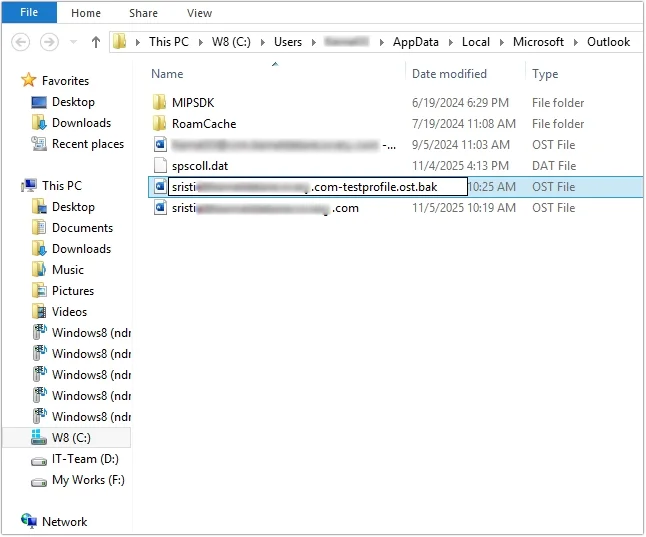This screenshot has width=646, height=537.
Task: Open the Videos folder
Action: click(x=69, y=312)
